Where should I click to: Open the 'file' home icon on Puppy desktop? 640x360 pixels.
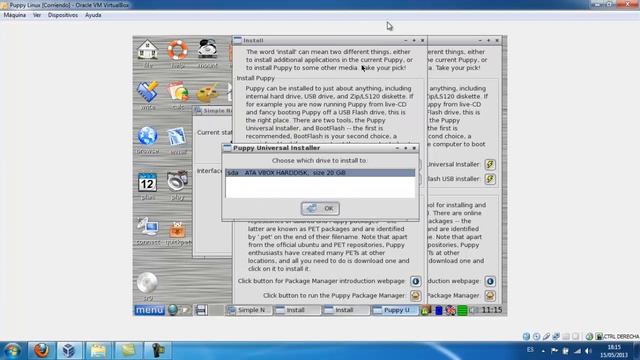click(x=147, y=50)
